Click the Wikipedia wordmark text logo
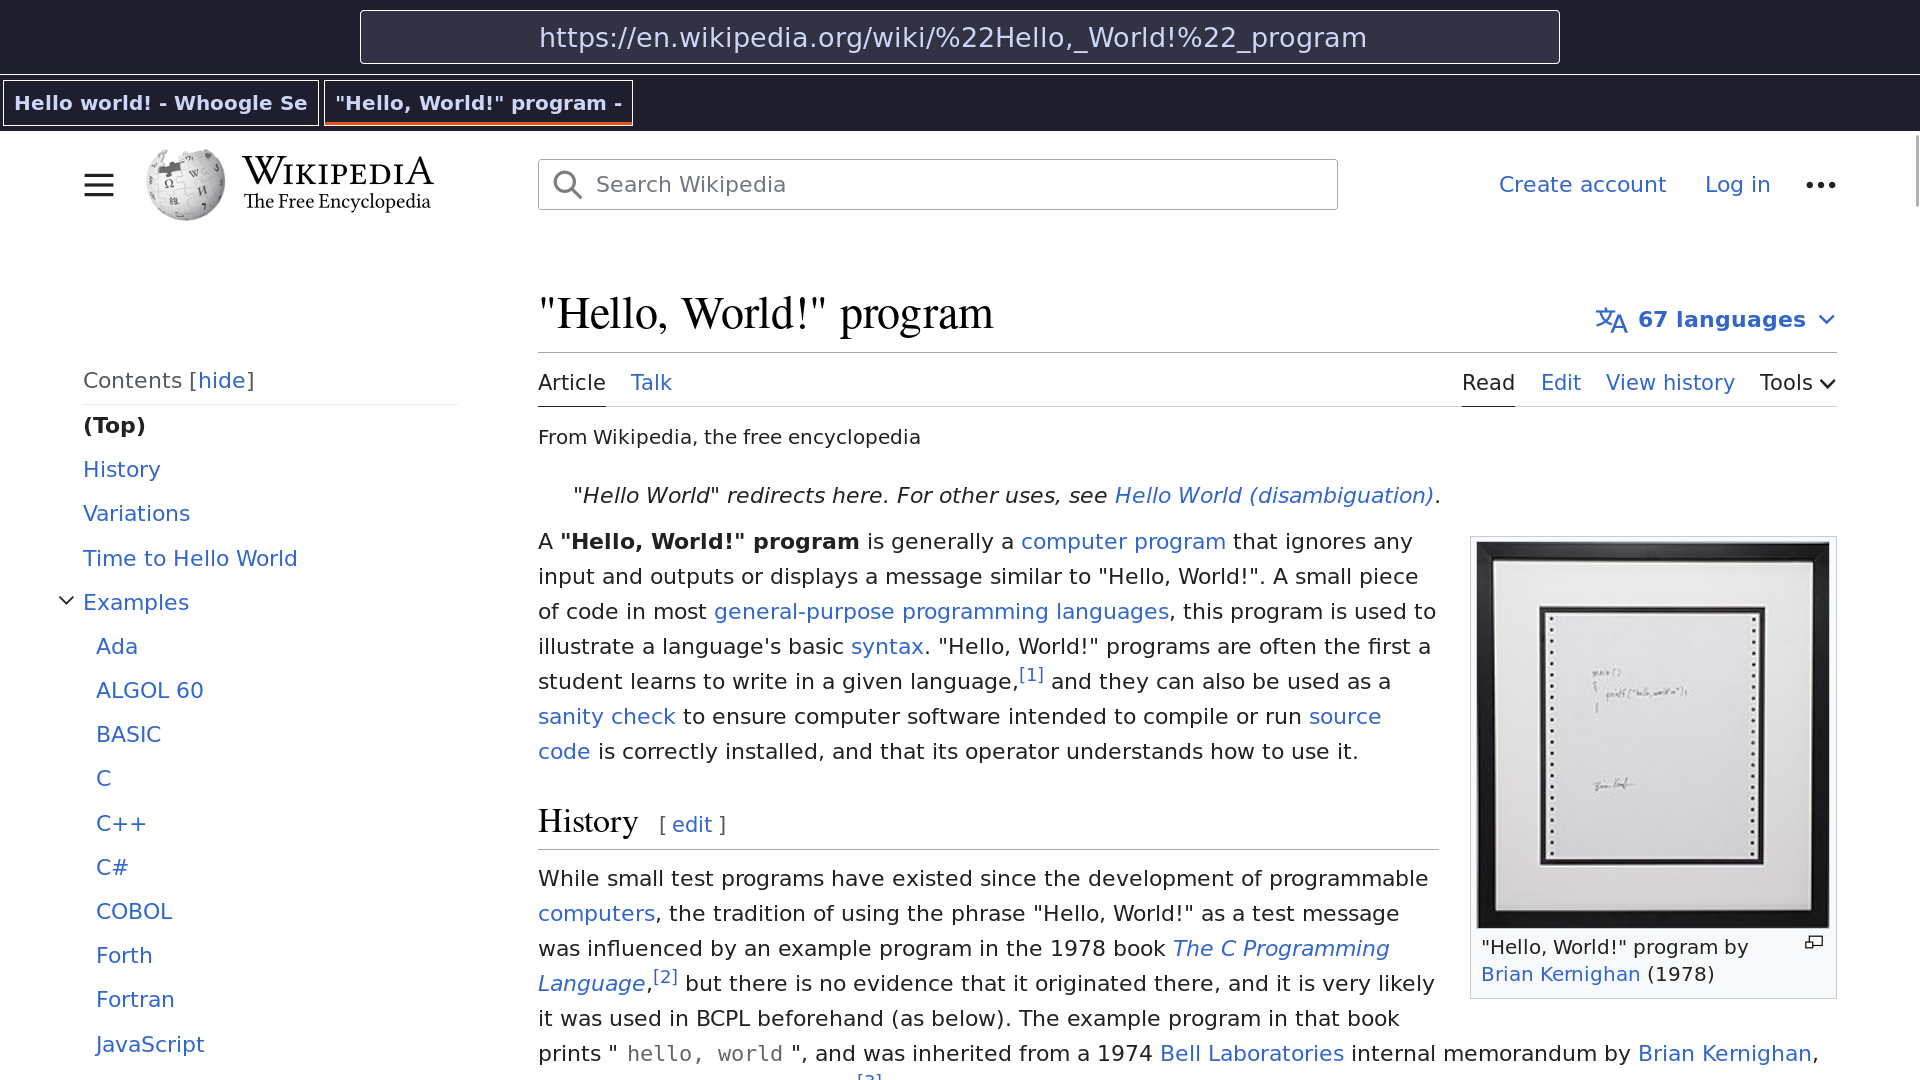The height and width of the screenshot is (1080, 1920). click(338, 183)
